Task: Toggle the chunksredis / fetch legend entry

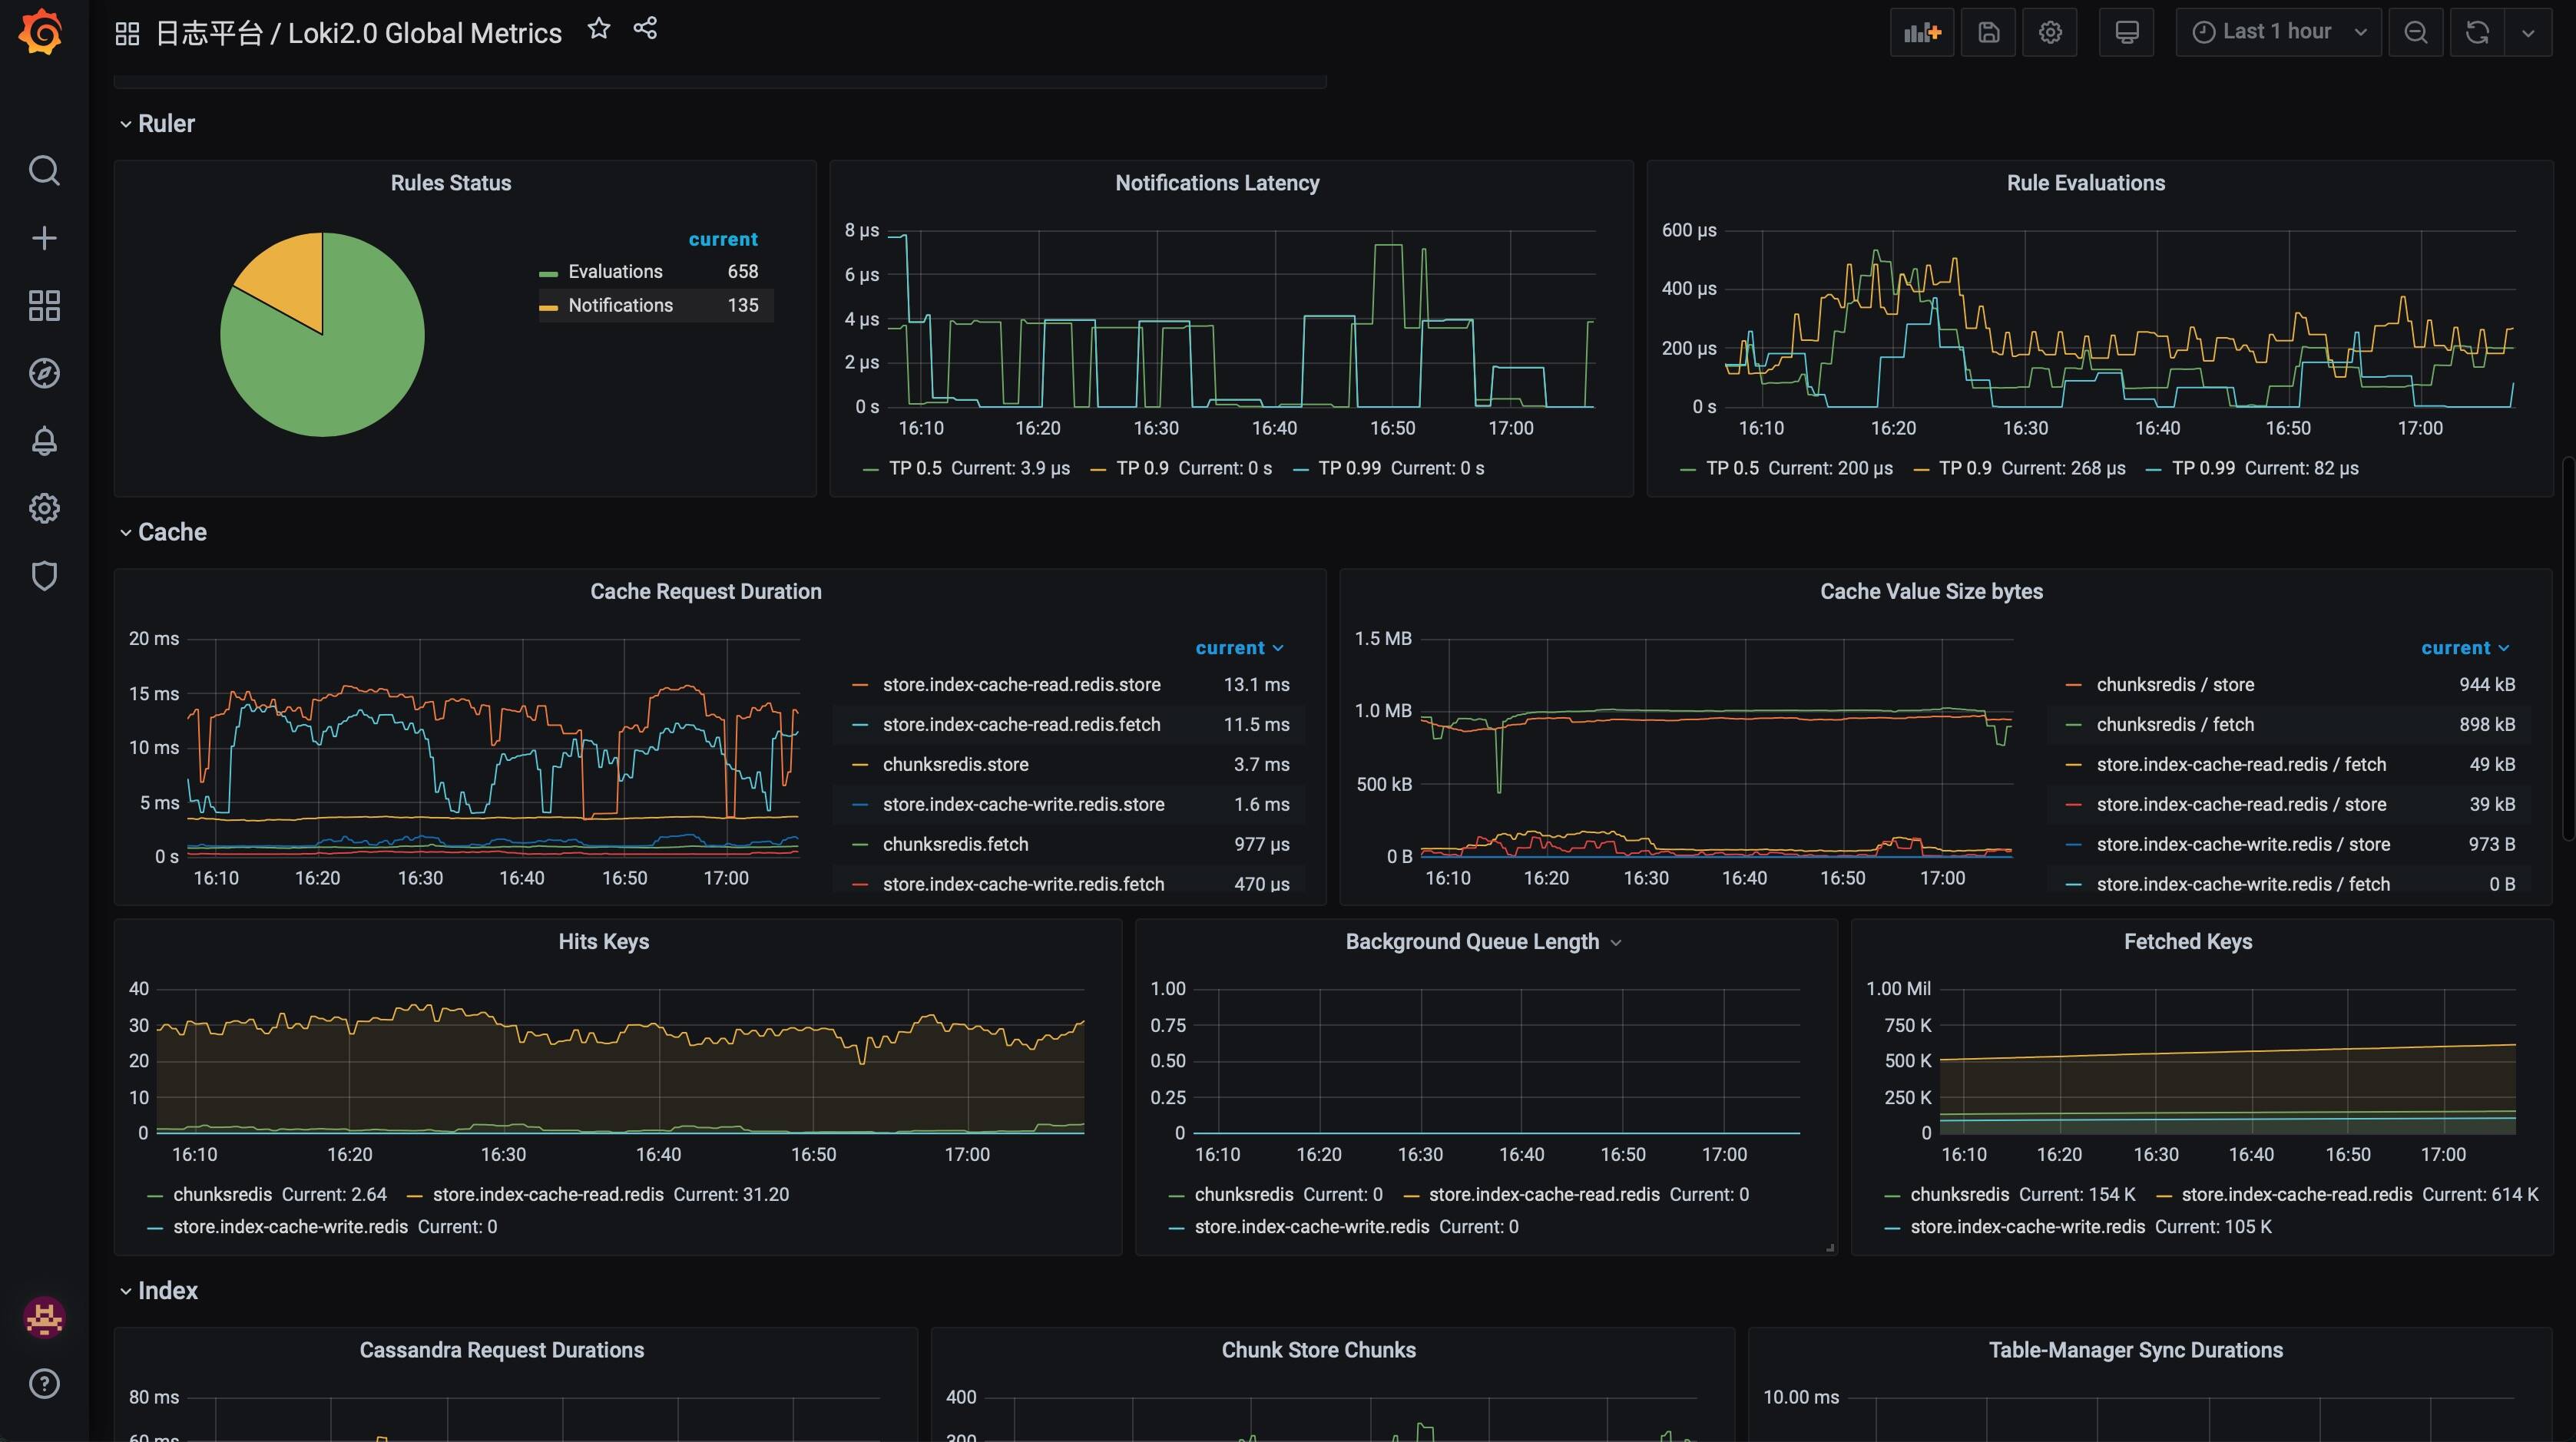Action: point(2174,724)
